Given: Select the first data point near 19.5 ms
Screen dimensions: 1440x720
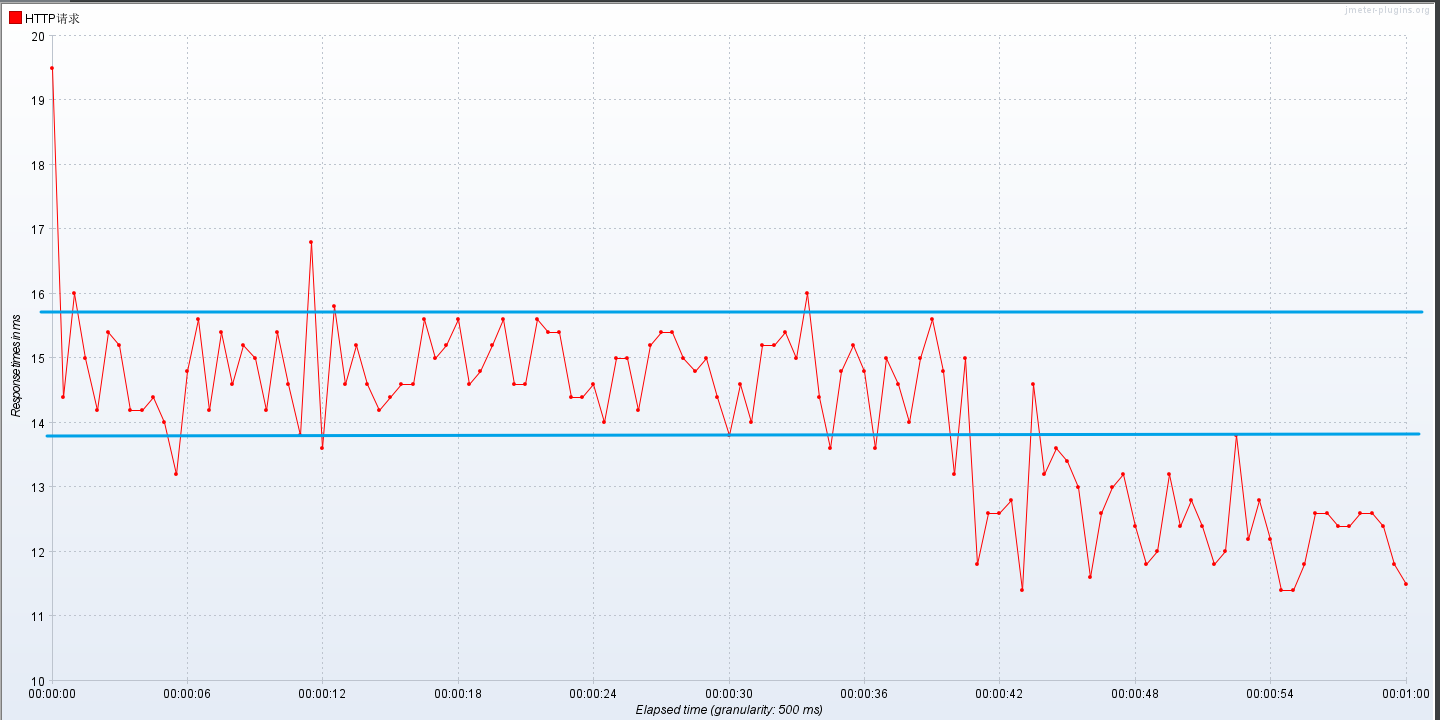Looking at the screenshot, I should click(x=52, y=68).
